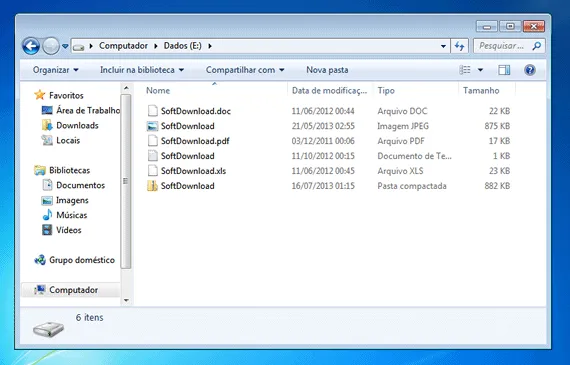Open Compartilhar com dropdown menu
570x365 pixels.
(245, 70)
